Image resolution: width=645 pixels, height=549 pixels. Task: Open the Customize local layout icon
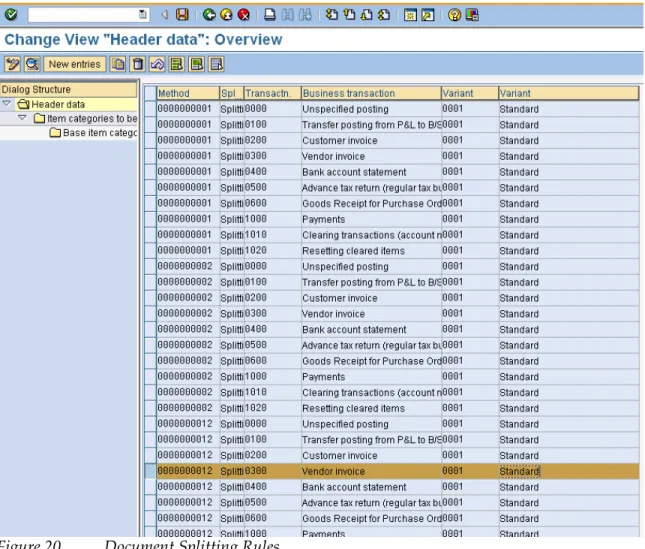[471, 15]
